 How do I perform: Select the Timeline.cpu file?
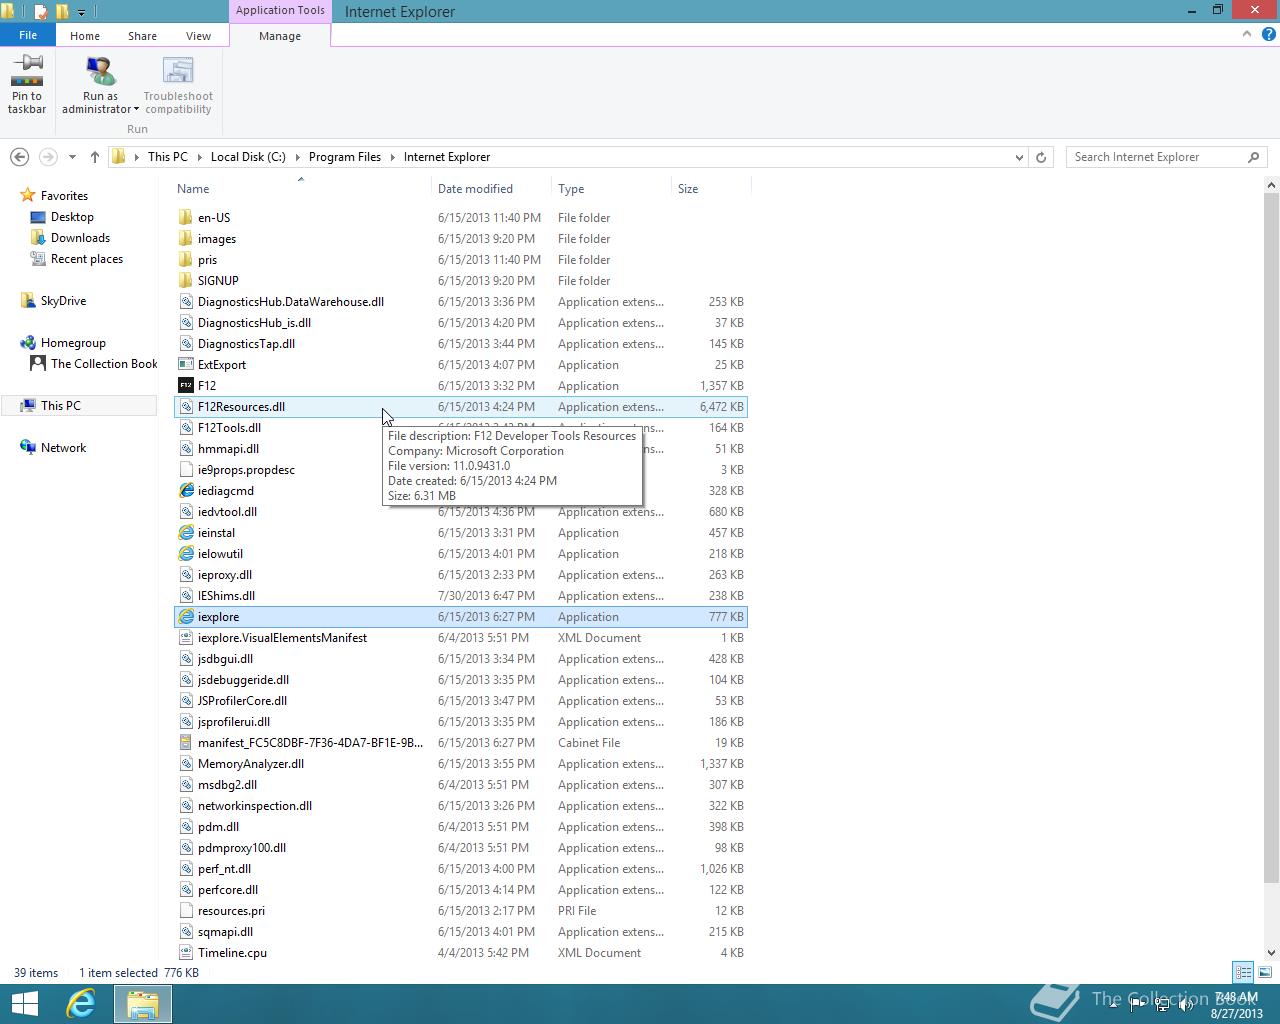coord(232,953)
